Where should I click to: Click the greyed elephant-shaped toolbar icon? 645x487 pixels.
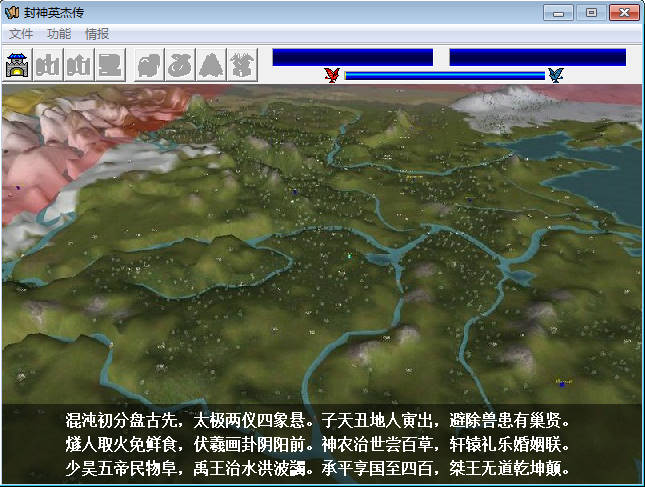tap(149, 65)
